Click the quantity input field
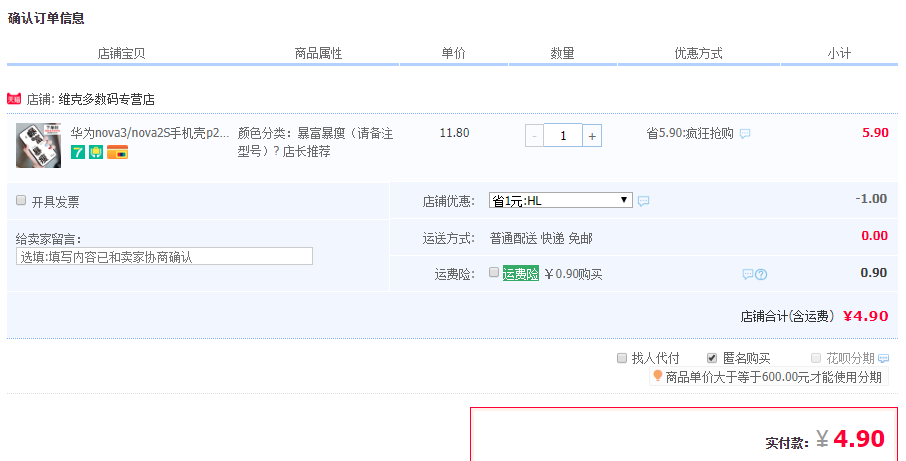The image size is (906, 461). pos(563,136)
